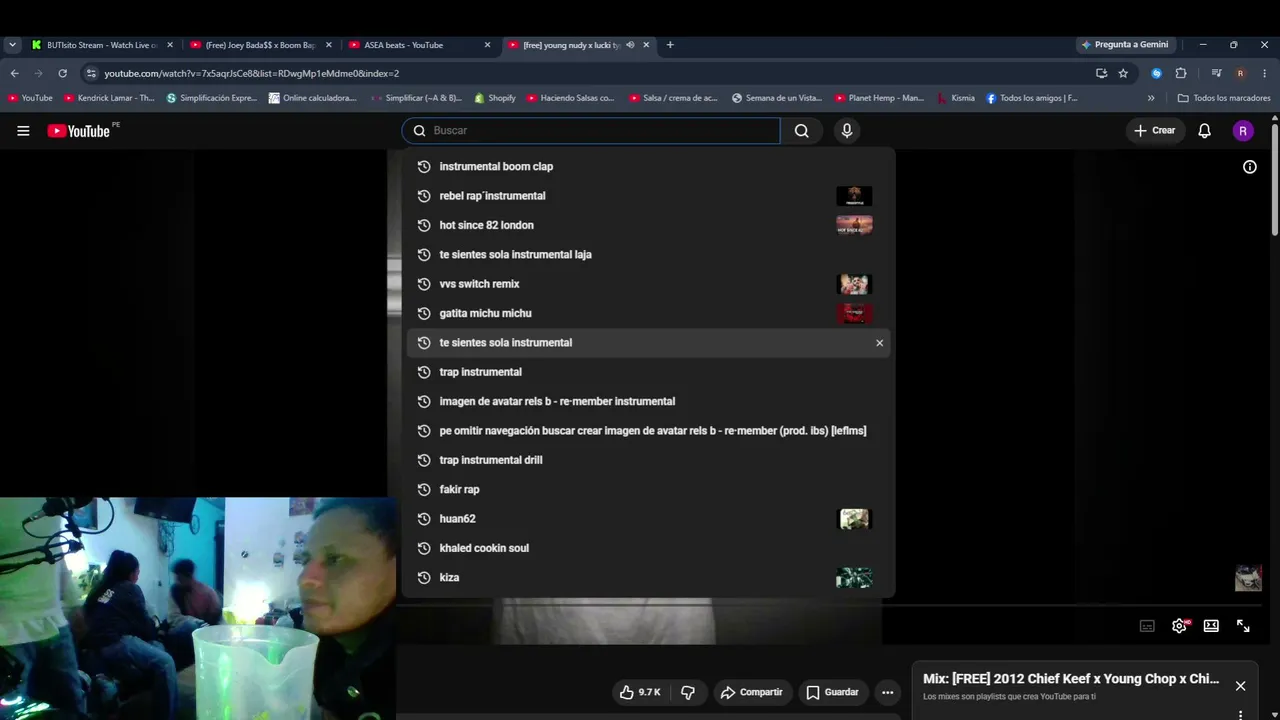This screenshot has width=1280, height=720.
Task: Open the Kendrick Lamar bookmark
Action: pos(109,98)
